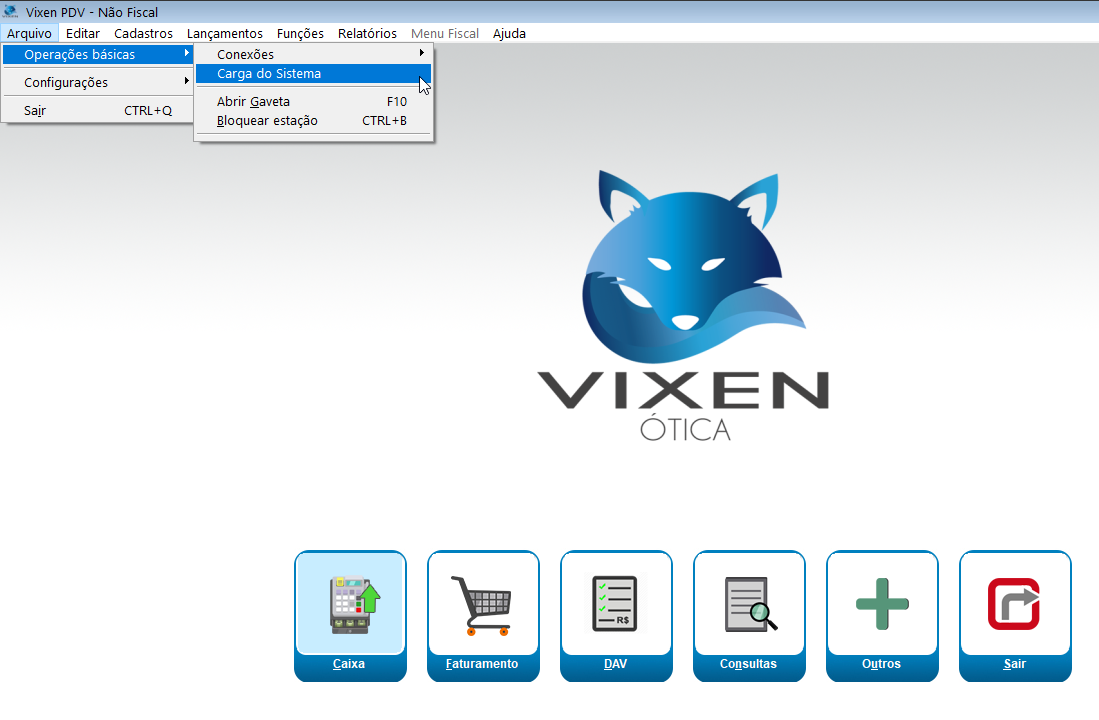
Task: Open the Relatórios menu
Action: point(367,33)
